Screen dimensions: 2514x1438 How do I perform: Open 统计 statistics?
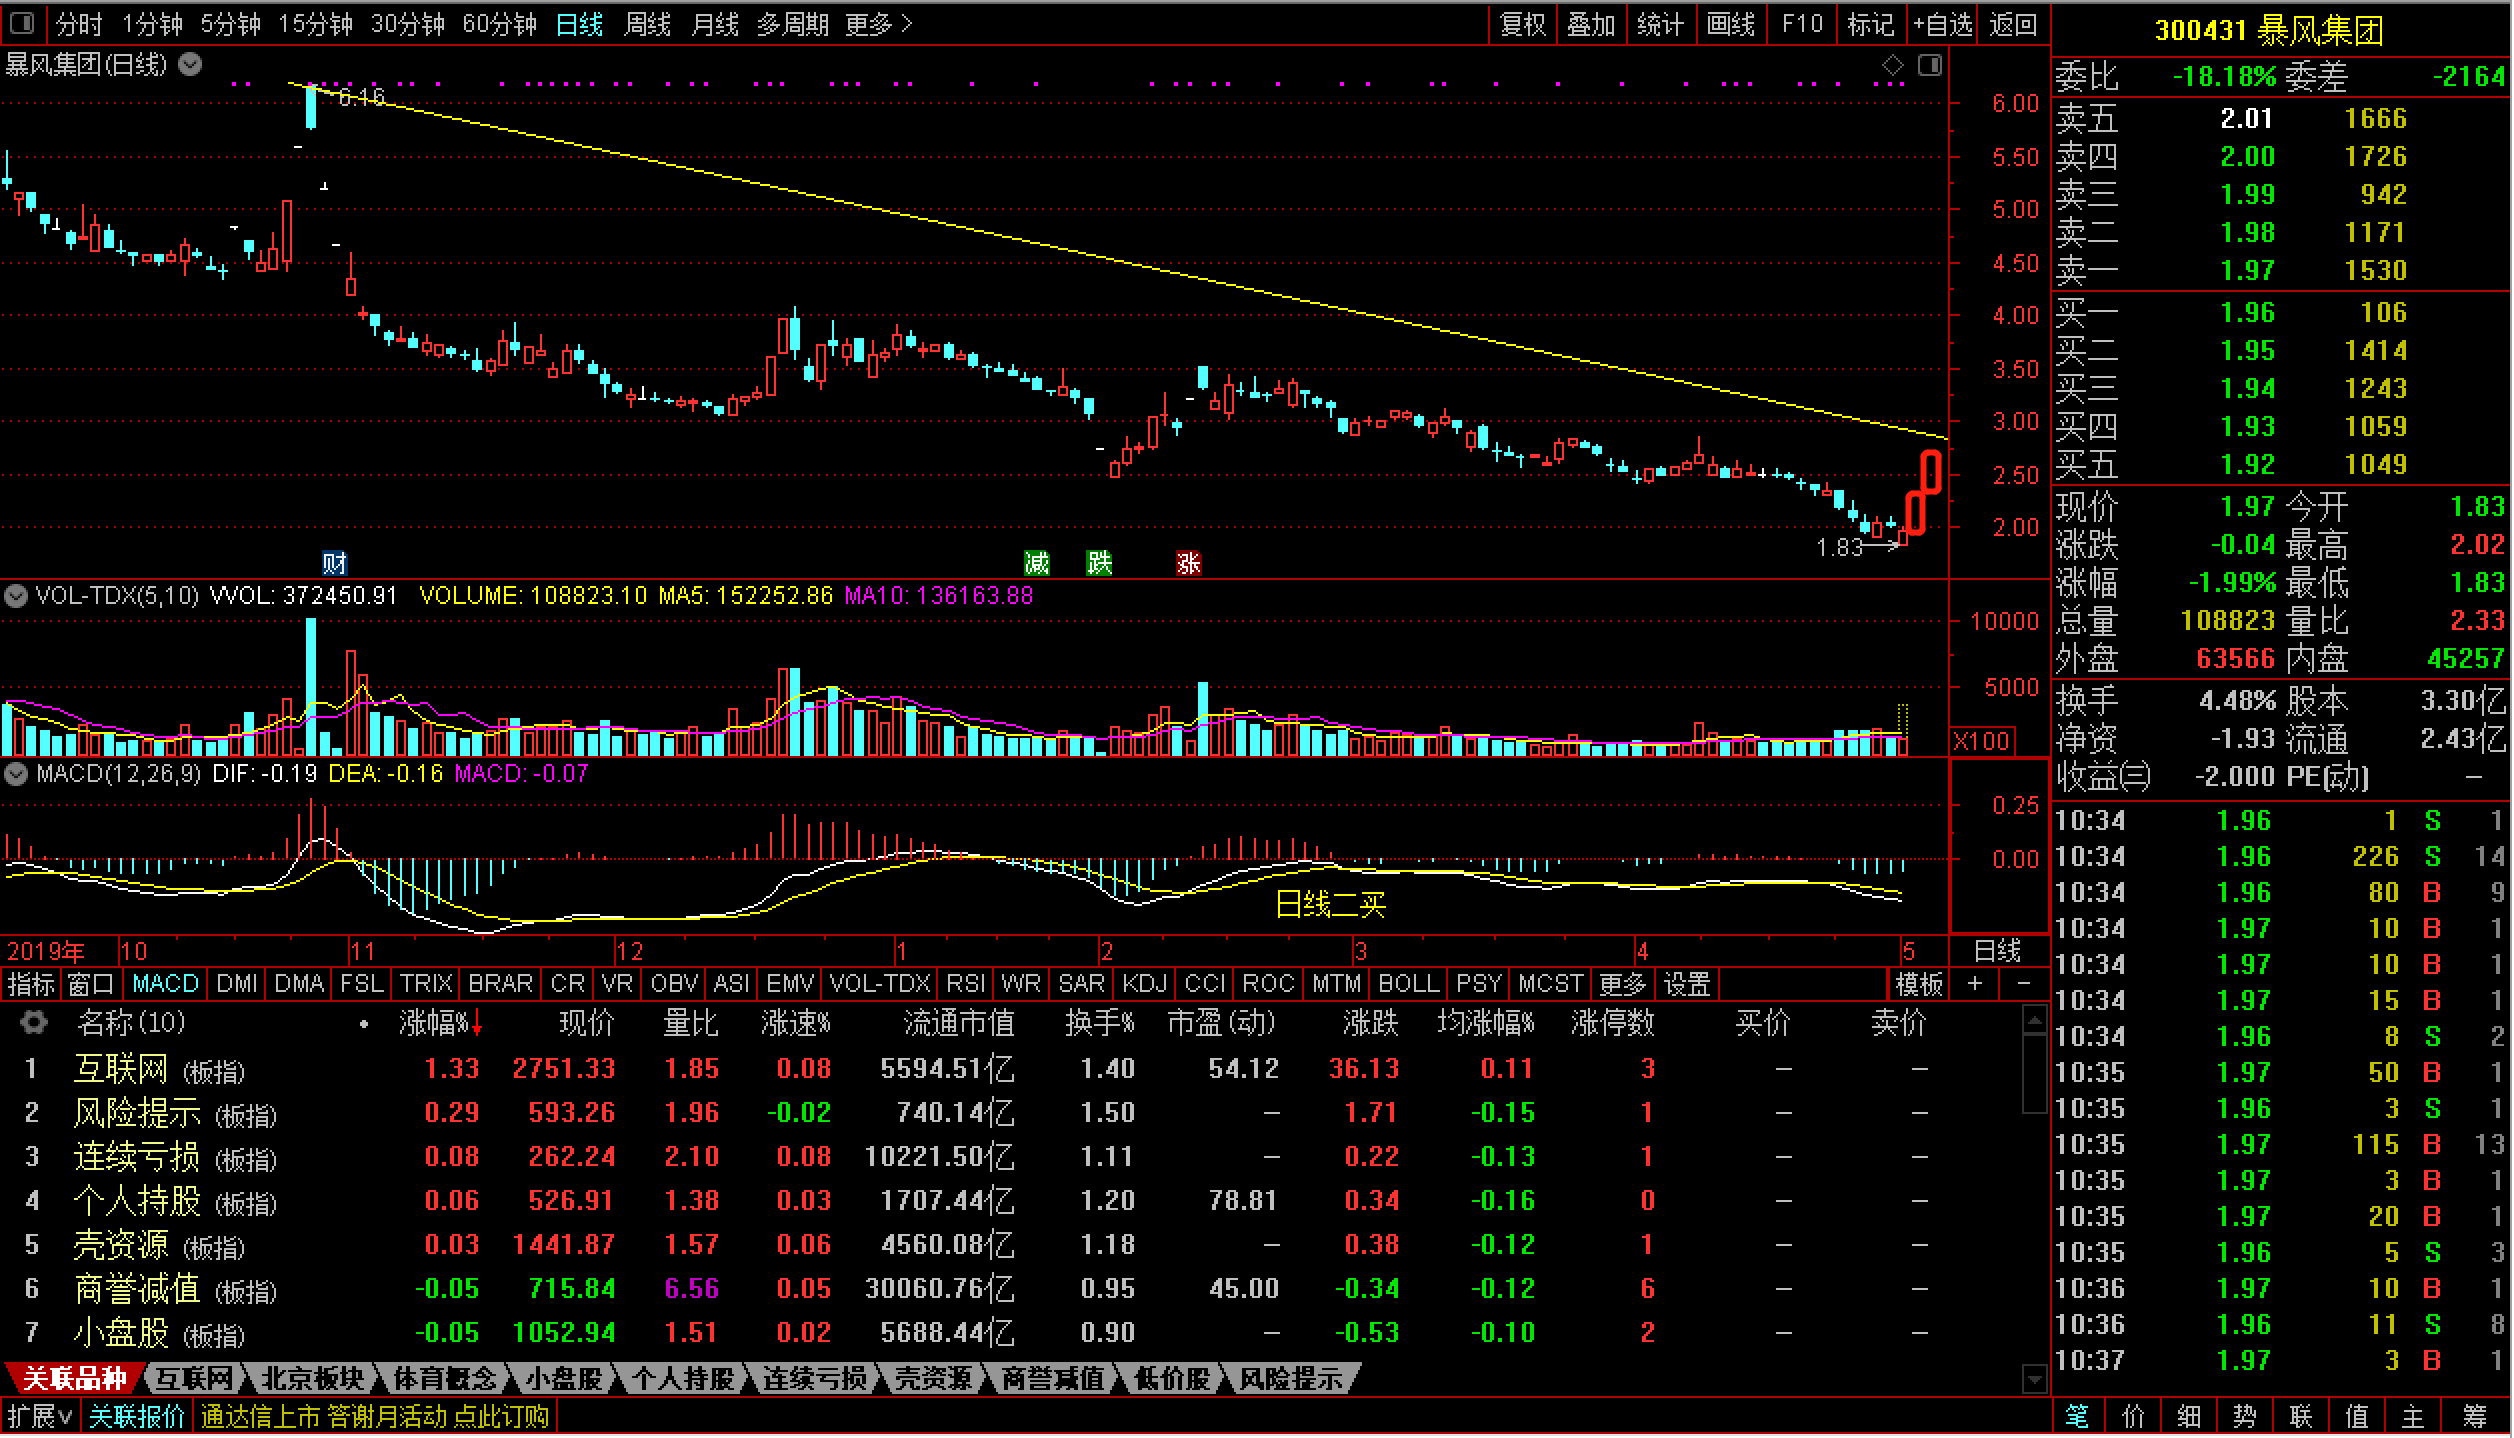pos(1661,24)
